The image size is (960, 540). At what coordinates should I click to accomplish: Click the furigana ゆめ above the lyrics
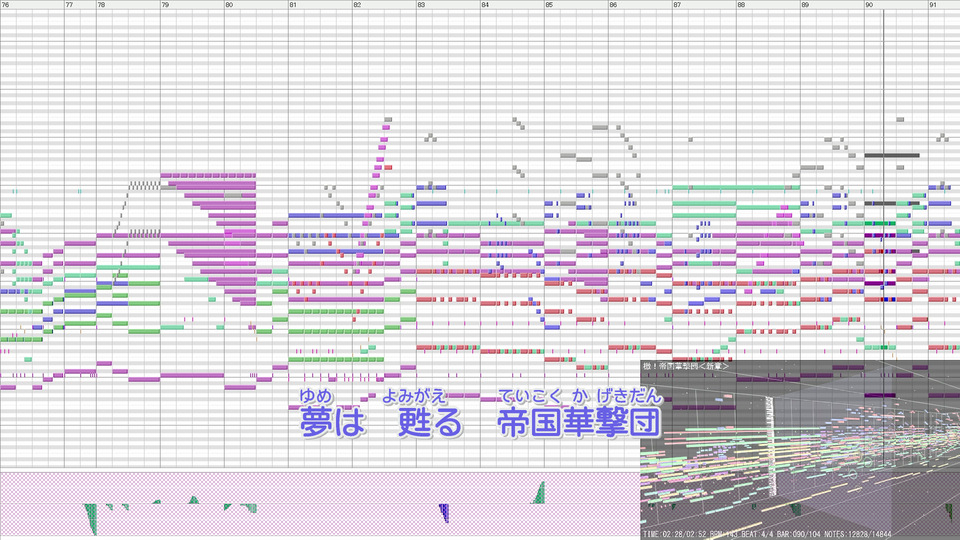tap(316, 396)
